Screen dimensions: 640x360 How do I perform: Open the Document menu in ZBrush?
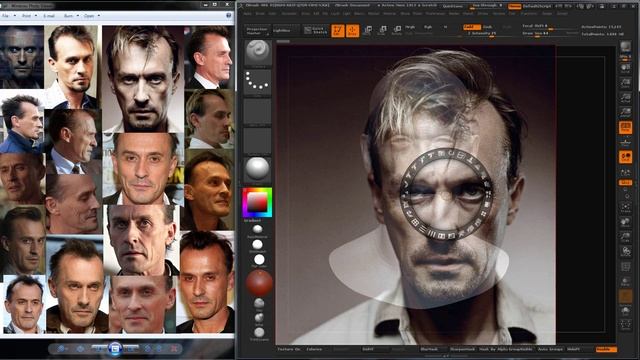pyautogui.click(x=289, y=13)
